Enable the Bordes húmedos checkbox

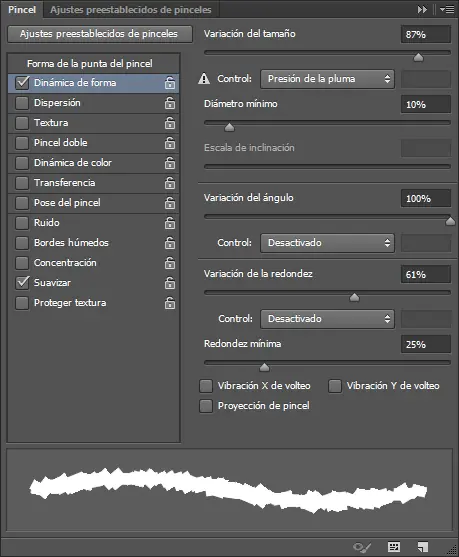point(22,243)
